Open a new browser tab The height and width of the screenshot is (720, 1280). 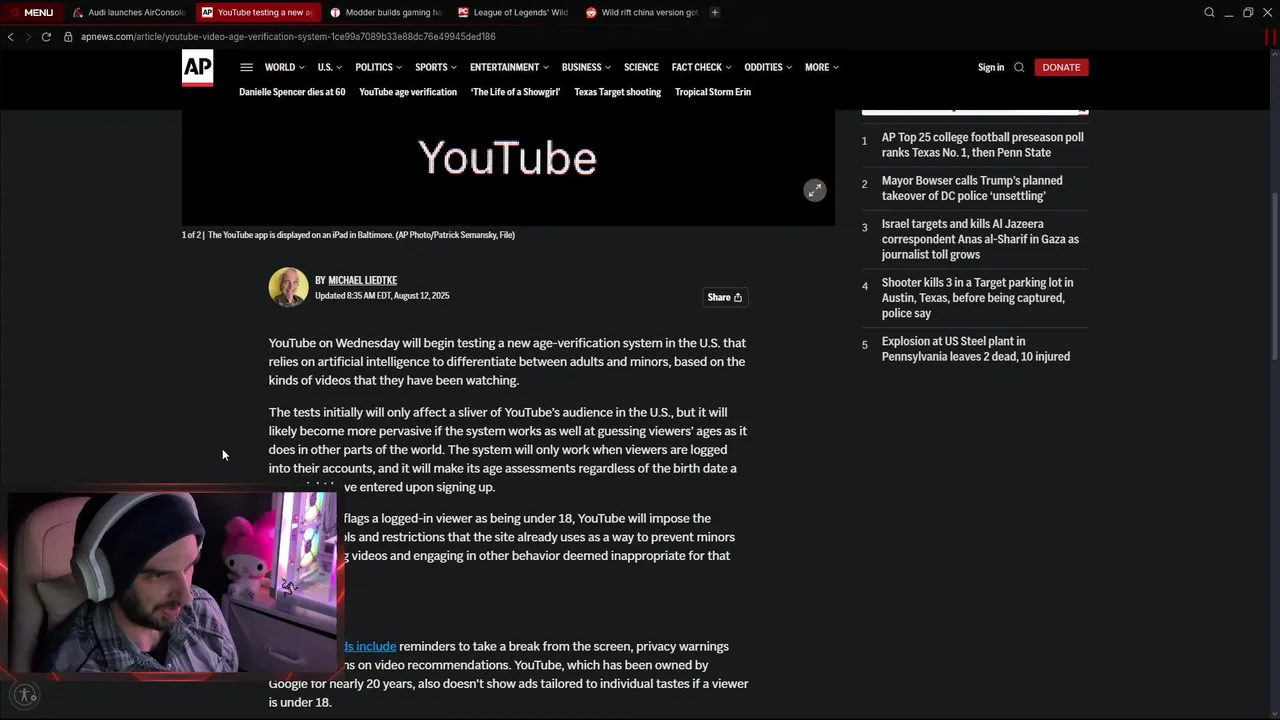click(x=714, y=12)
